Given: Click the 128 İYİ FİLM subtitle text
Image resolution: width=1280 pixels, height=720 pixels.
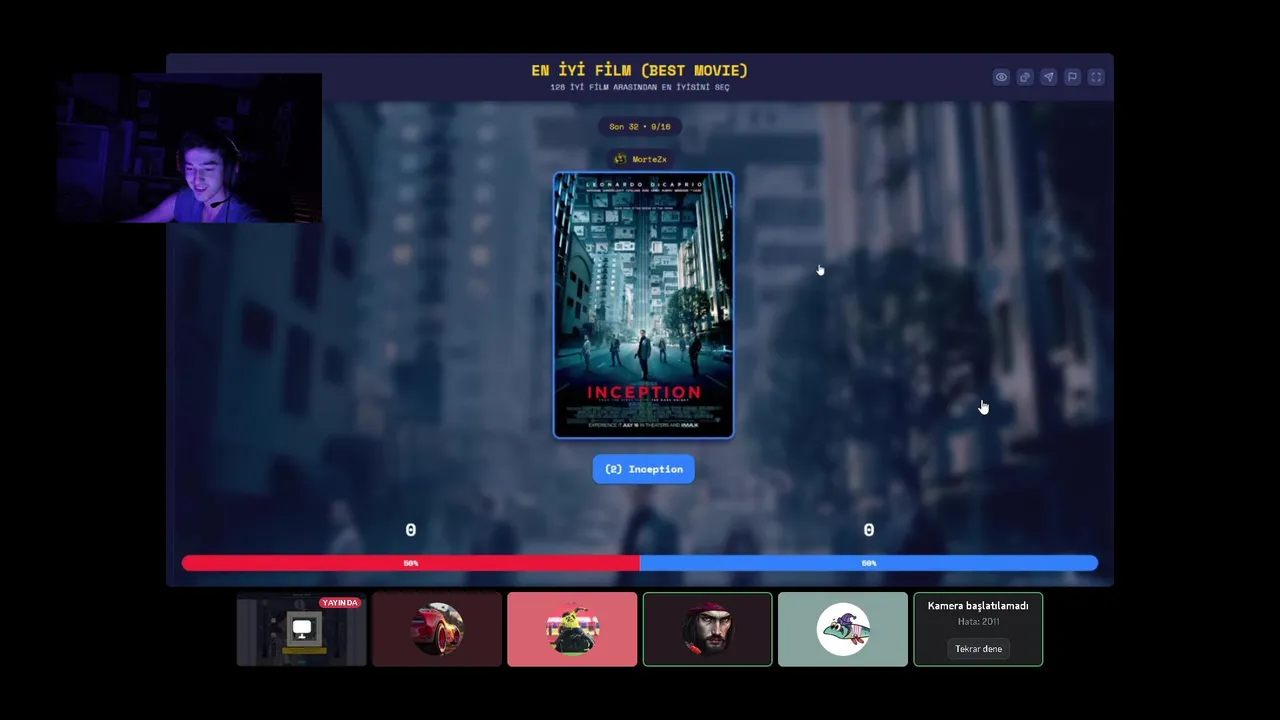Looking at the screenshot, I should 640,87.
